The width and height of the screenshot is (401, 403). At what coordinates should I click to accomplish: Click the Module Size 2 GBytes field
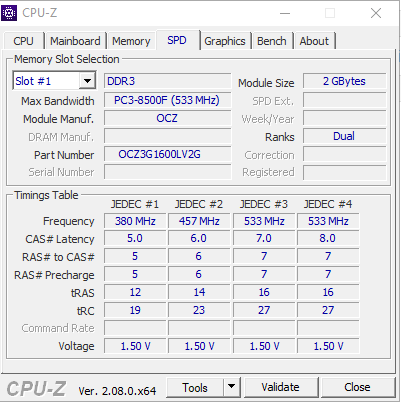(344, 81)
